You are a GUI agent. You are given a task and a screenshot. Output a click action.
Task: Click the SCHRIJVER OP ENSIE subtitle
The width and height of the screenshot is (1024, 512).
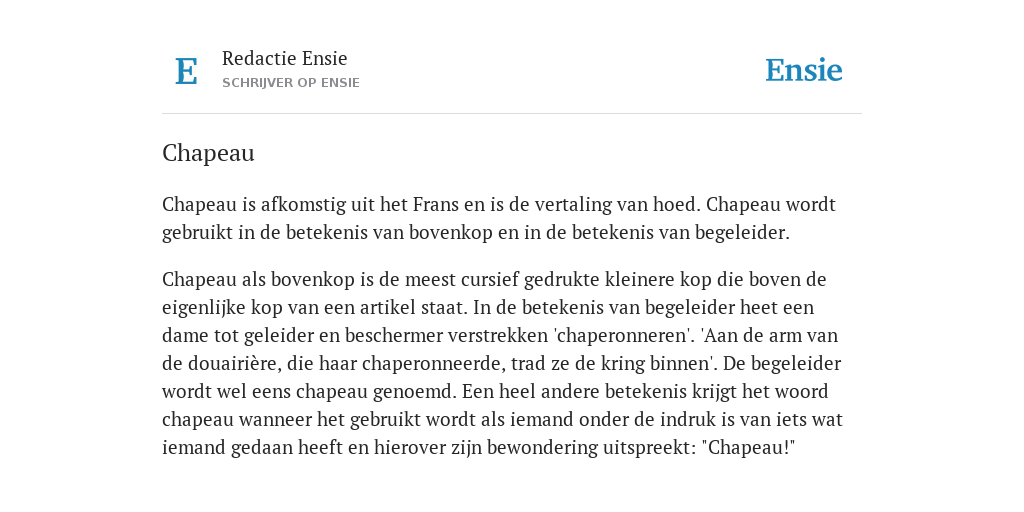[291, 83]
